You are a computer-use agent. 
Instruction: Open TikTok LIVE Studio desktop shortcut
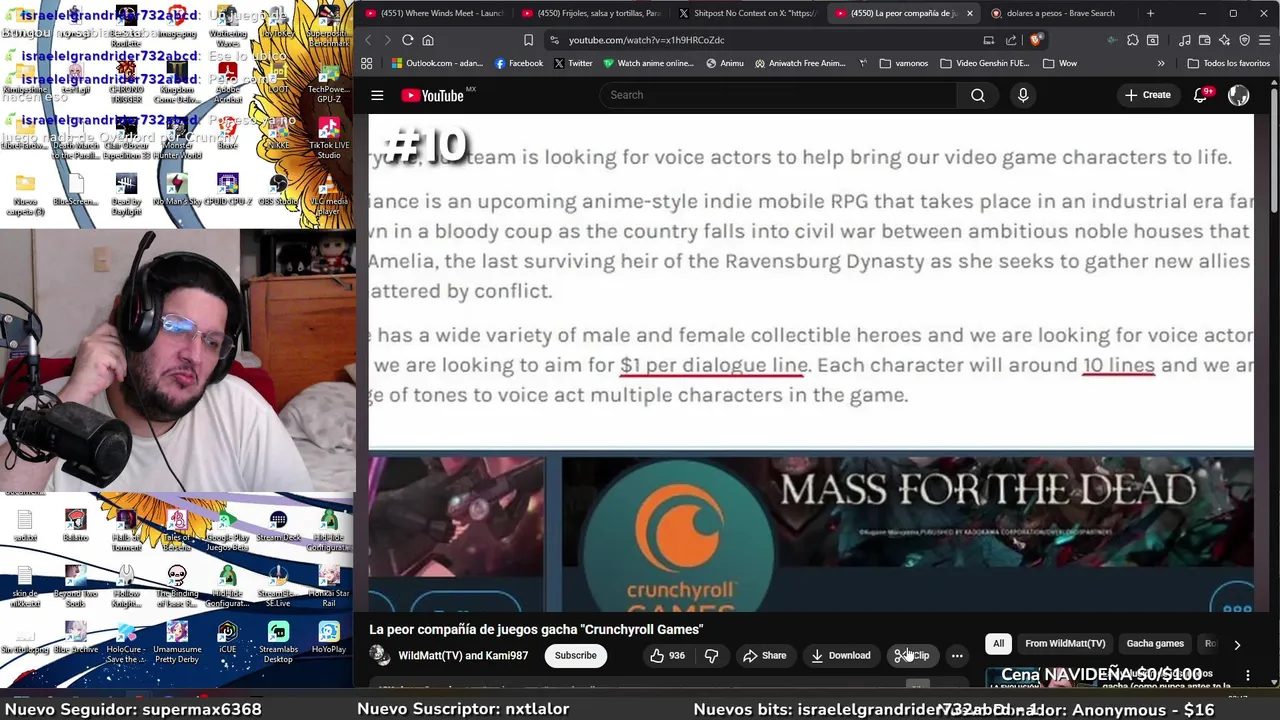[329, 138]
